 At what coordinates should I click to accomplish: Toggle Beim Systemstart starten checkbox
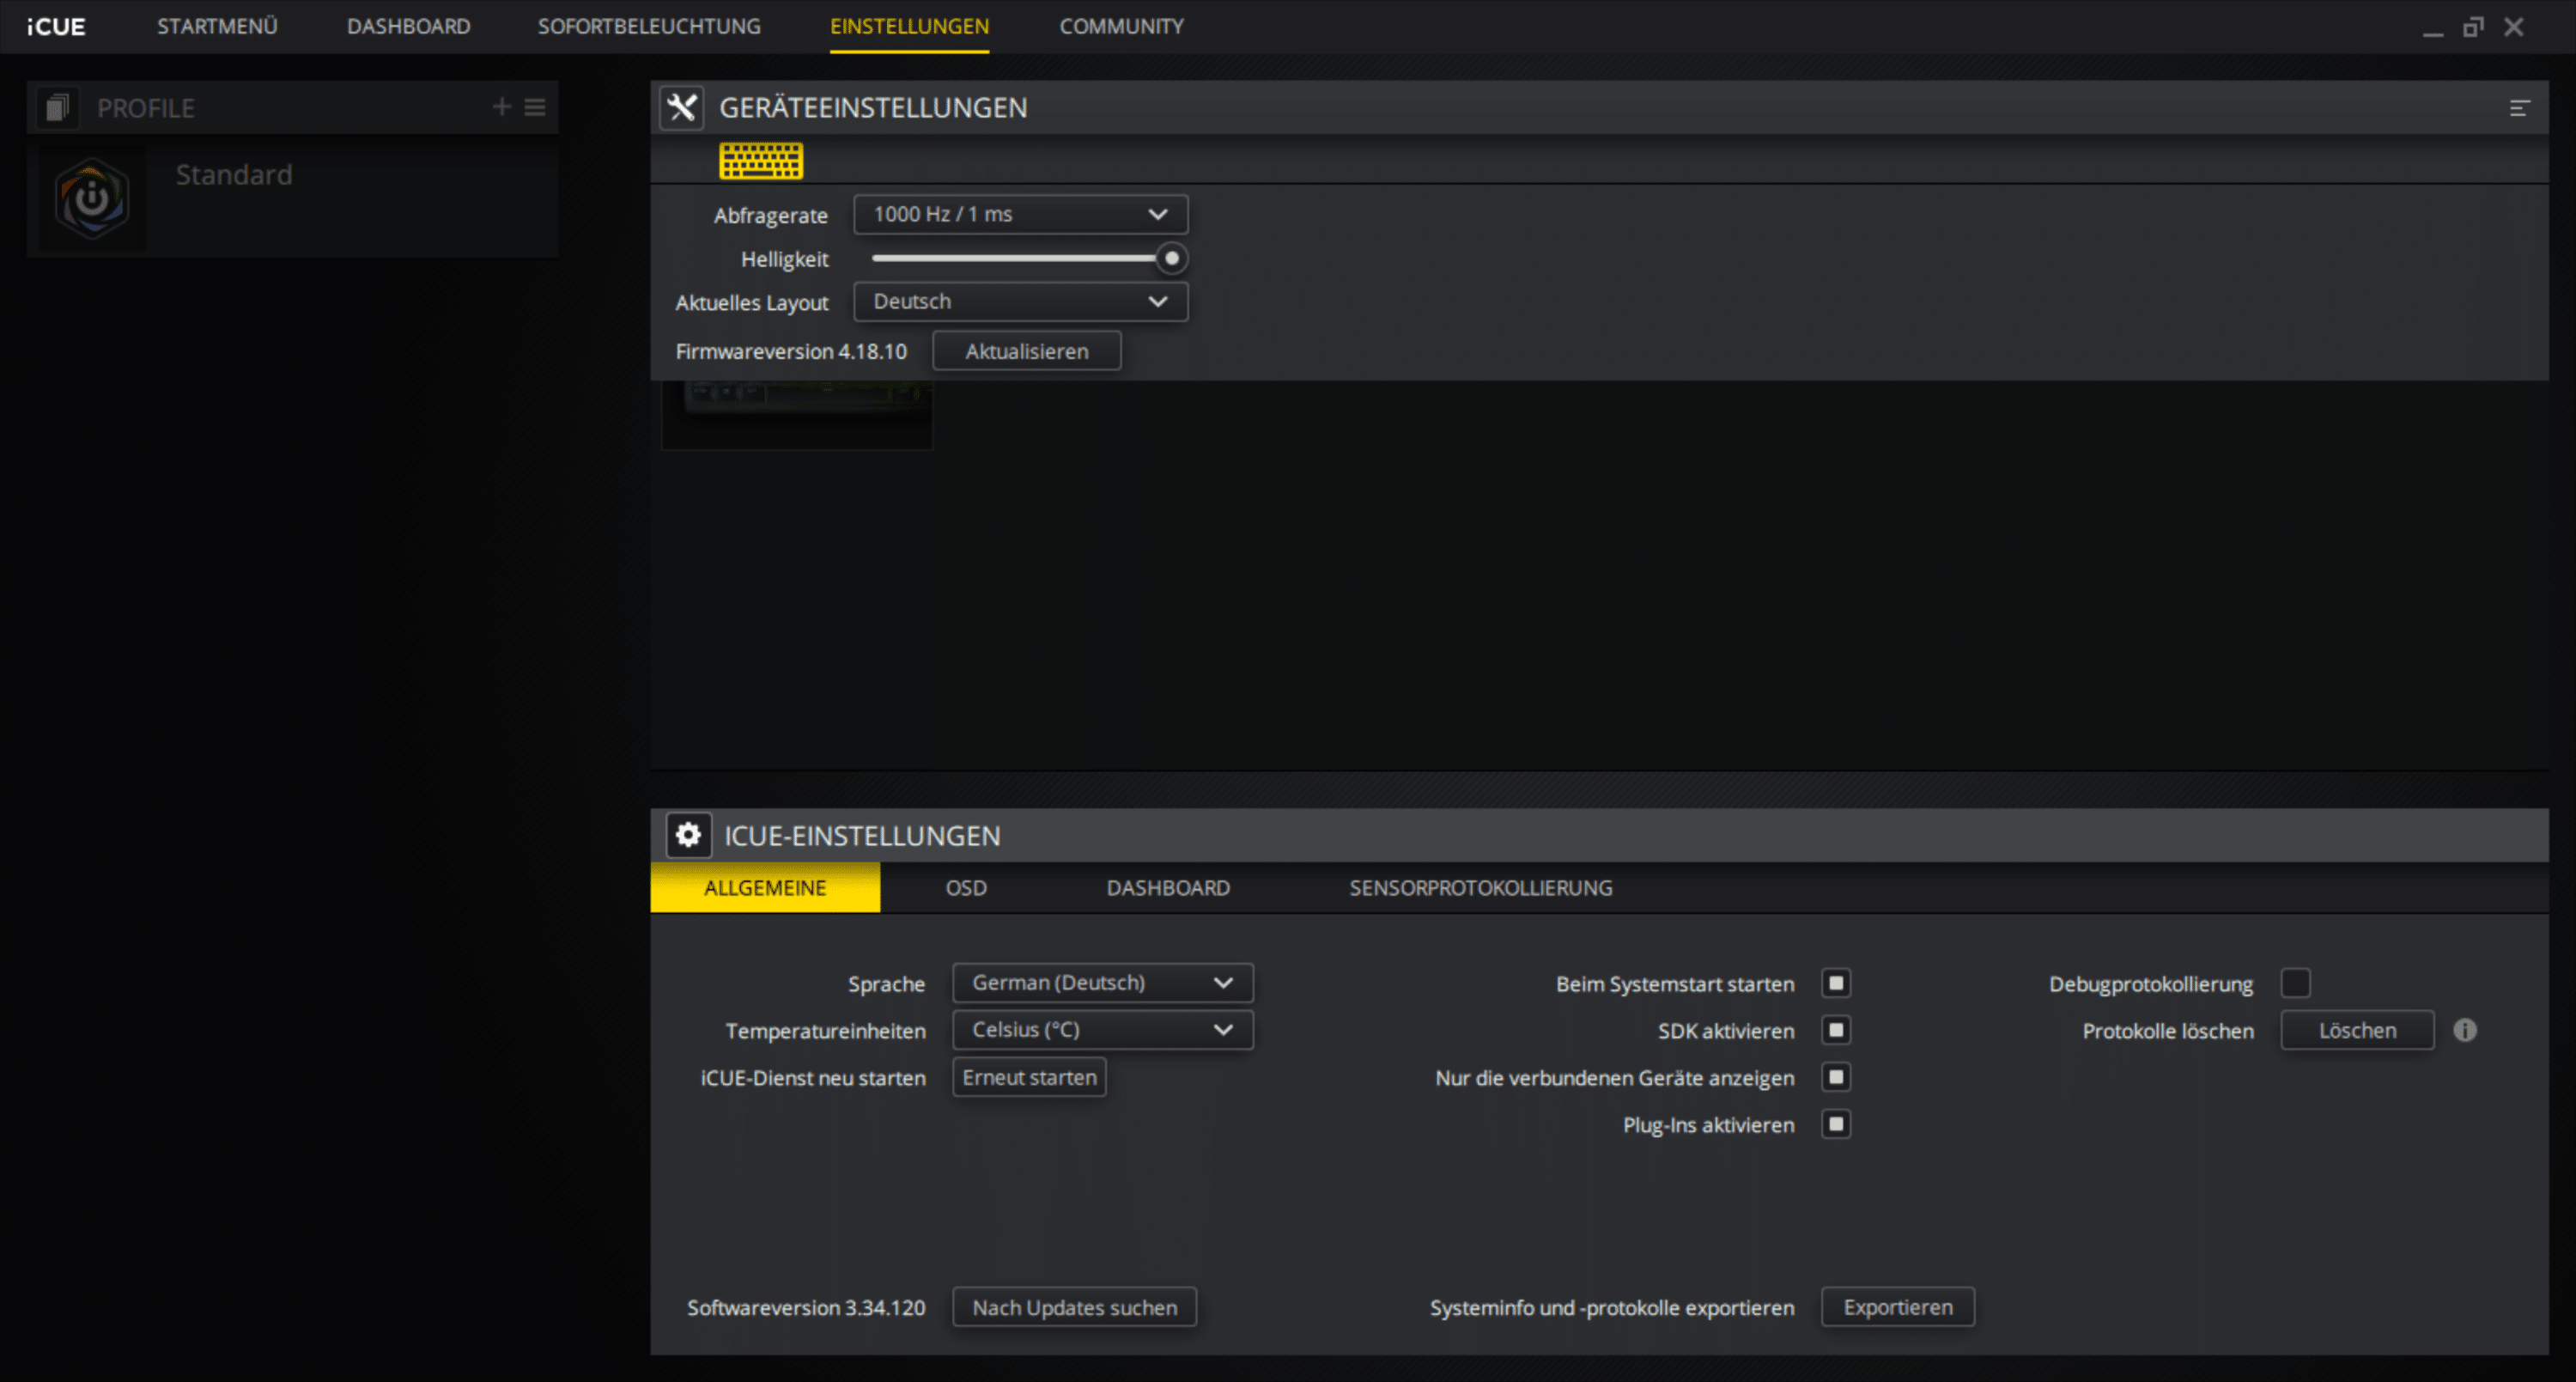pyautogui.click(x=1836, y=983)
